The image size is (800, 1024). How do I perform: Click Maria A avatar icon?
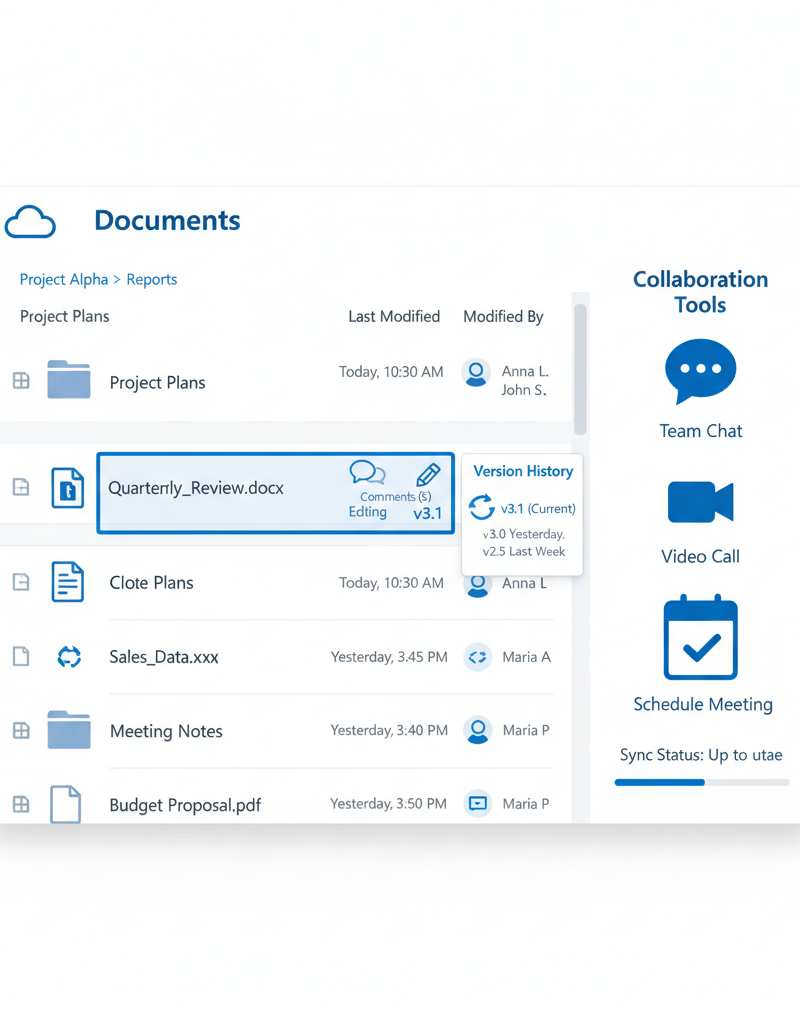pos(477,657)
